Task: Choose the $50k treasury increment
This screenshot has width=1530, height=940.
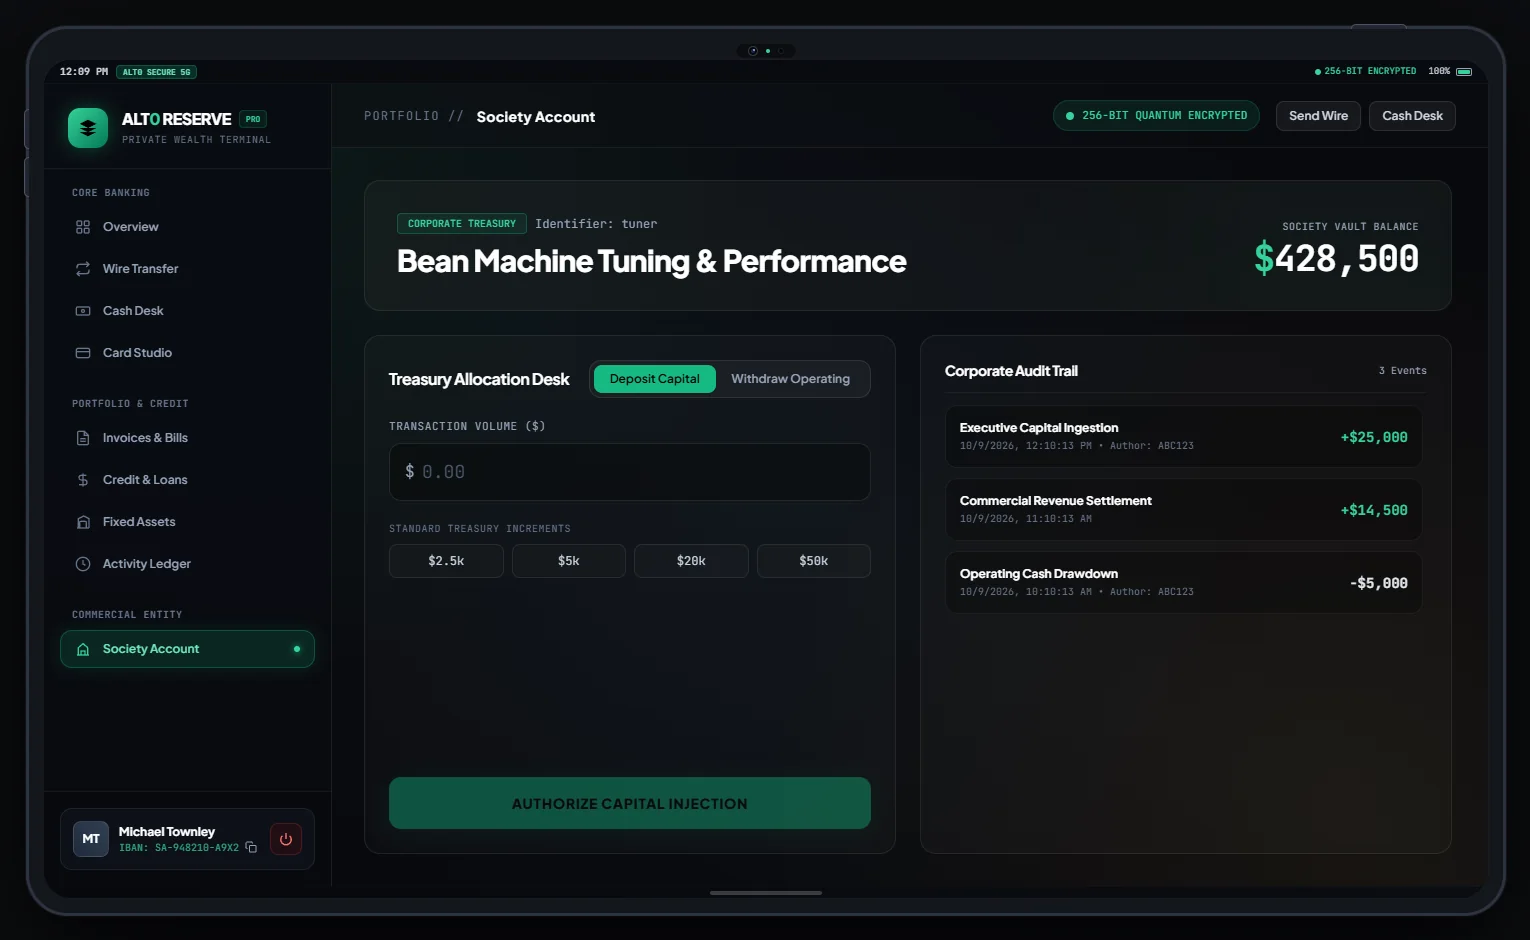Action: (x=814, y=561)
